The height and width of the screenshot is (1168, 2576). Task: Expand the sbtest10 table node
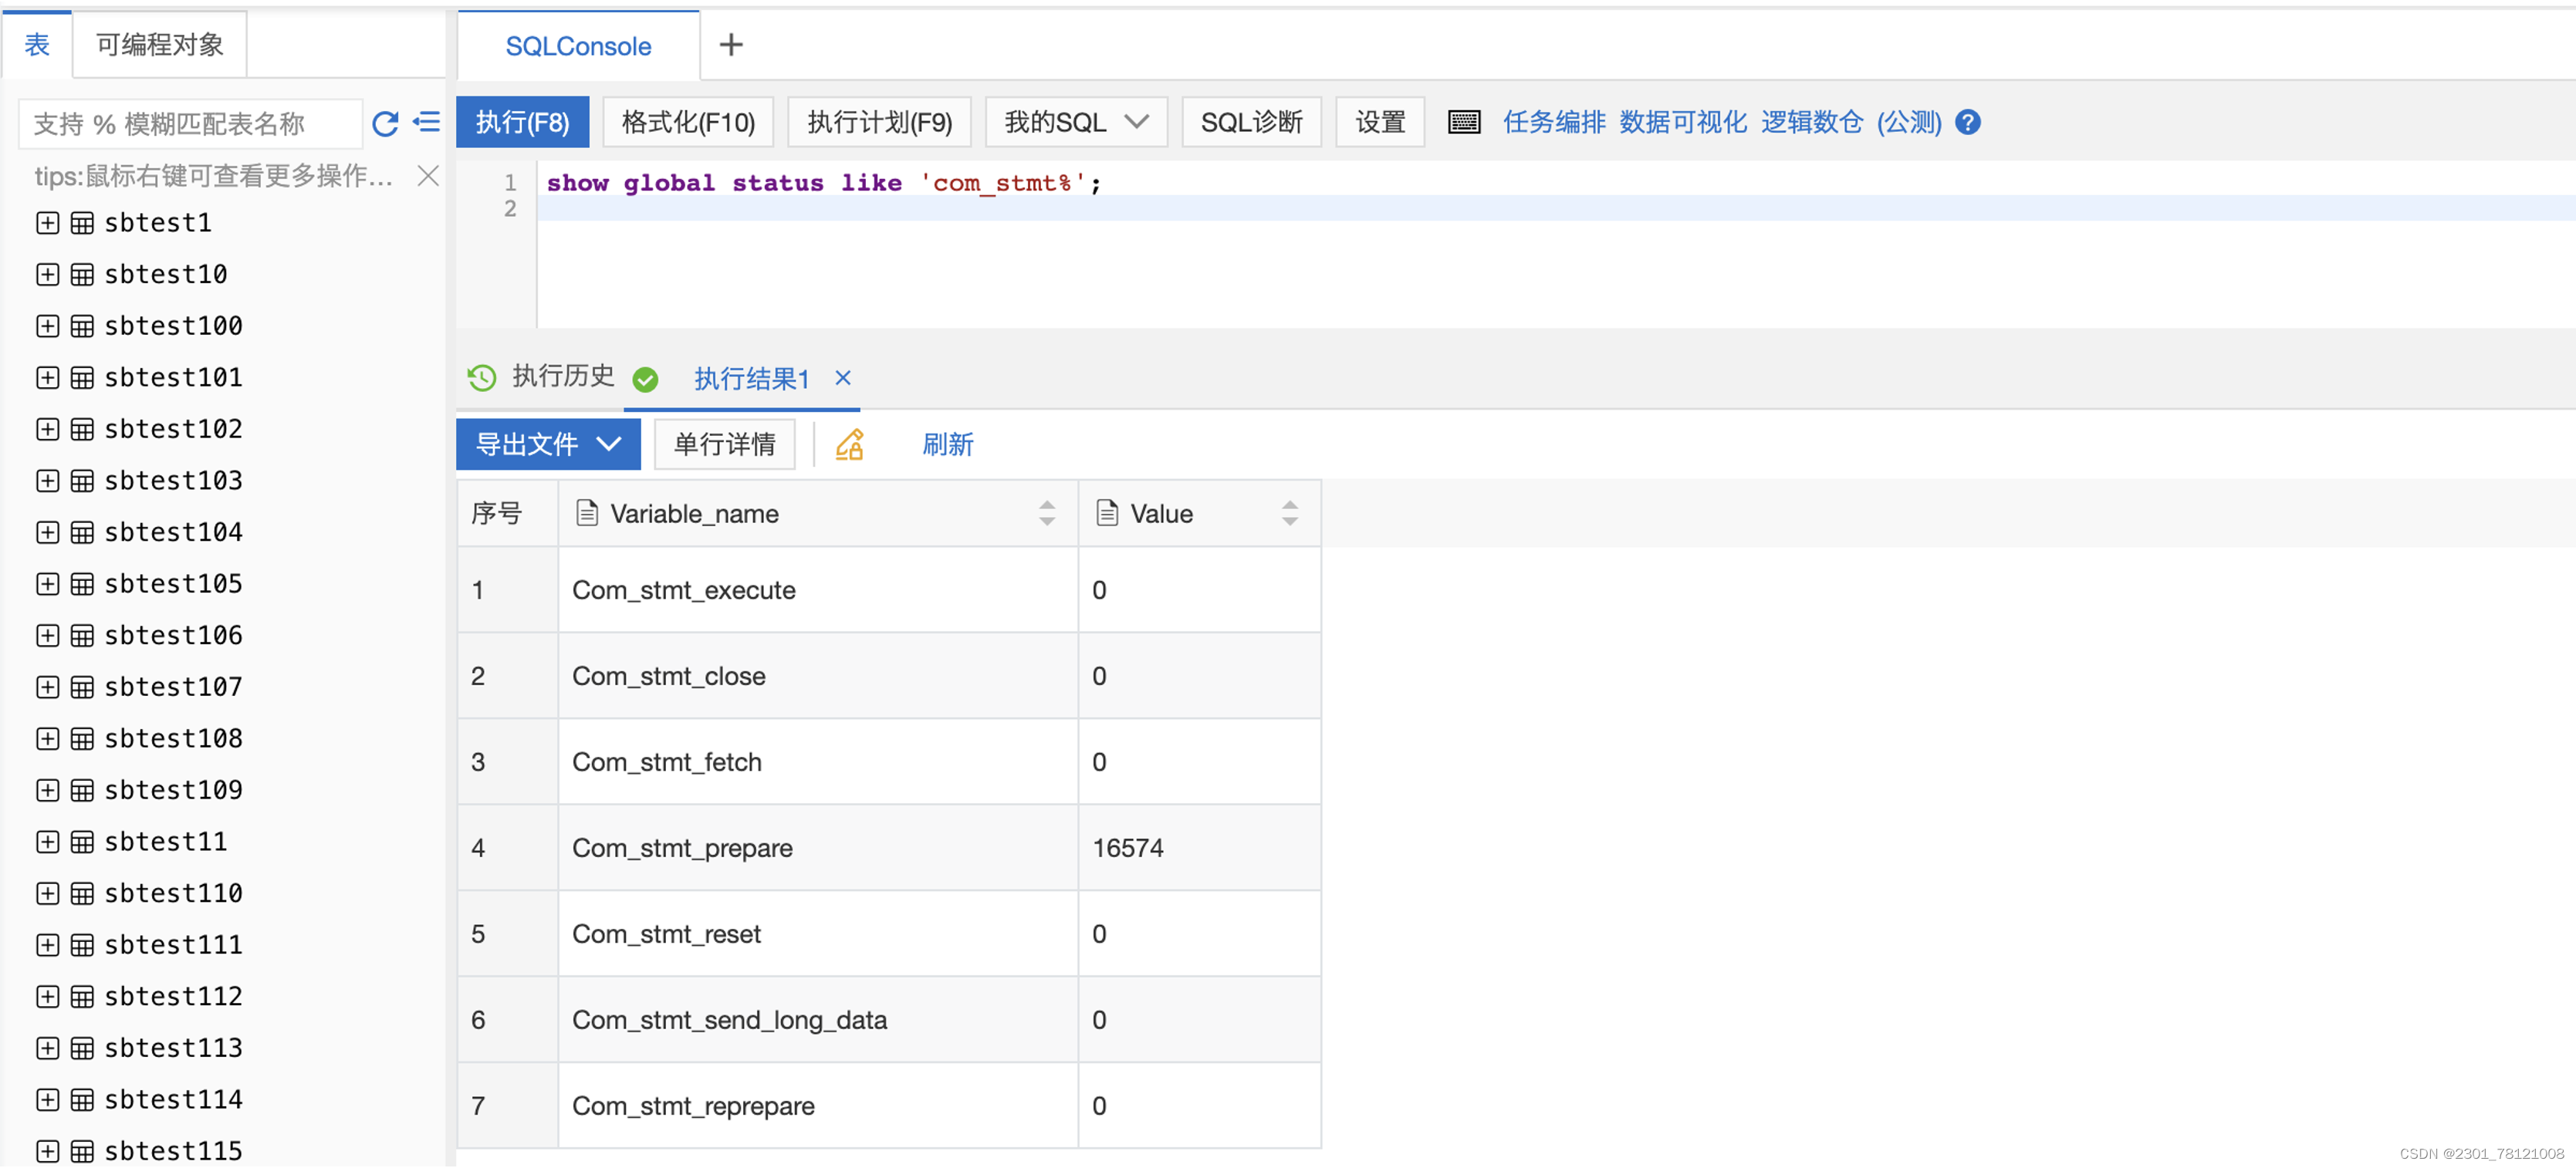coord(47,274)
